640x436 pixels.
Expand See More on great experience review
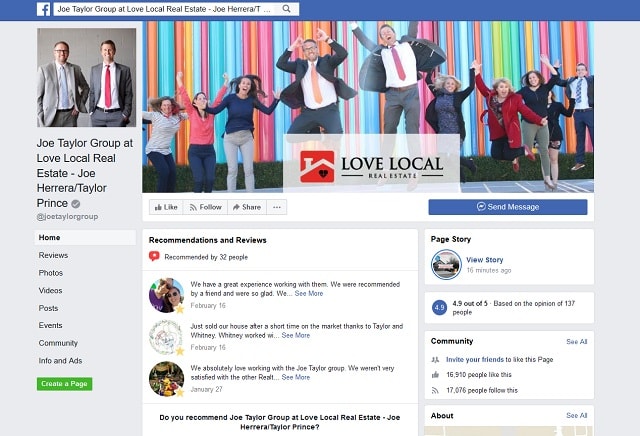[309, 294]
